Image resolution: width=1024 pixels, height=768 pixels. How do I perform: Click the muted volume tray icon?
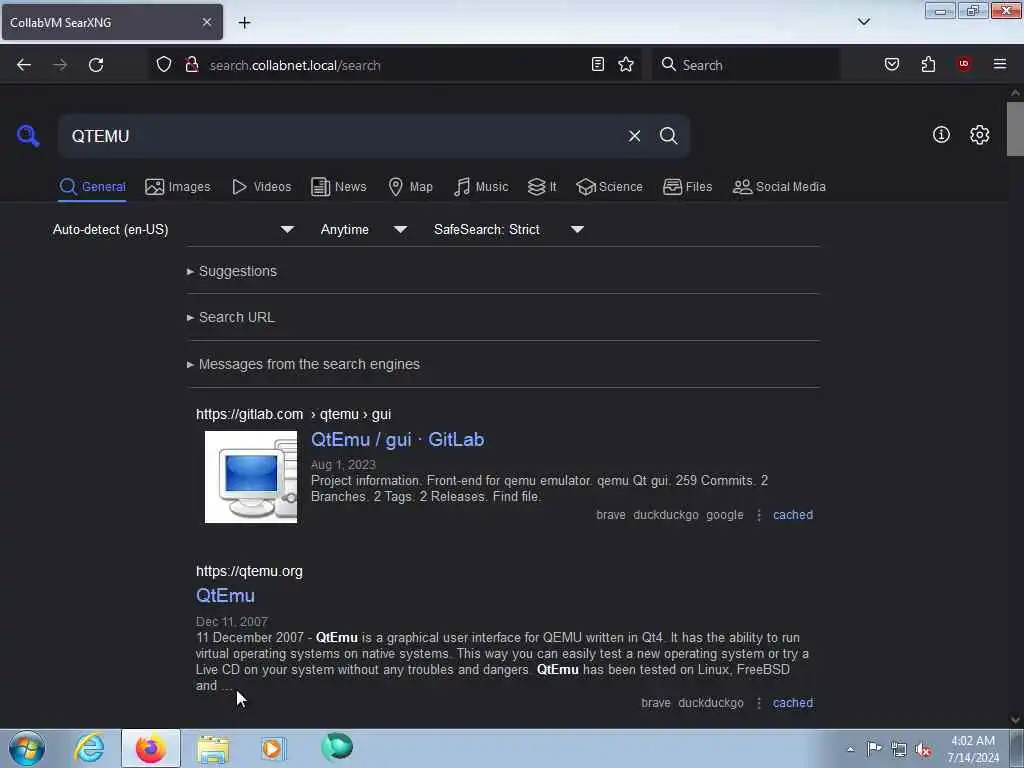click(923, 750)
